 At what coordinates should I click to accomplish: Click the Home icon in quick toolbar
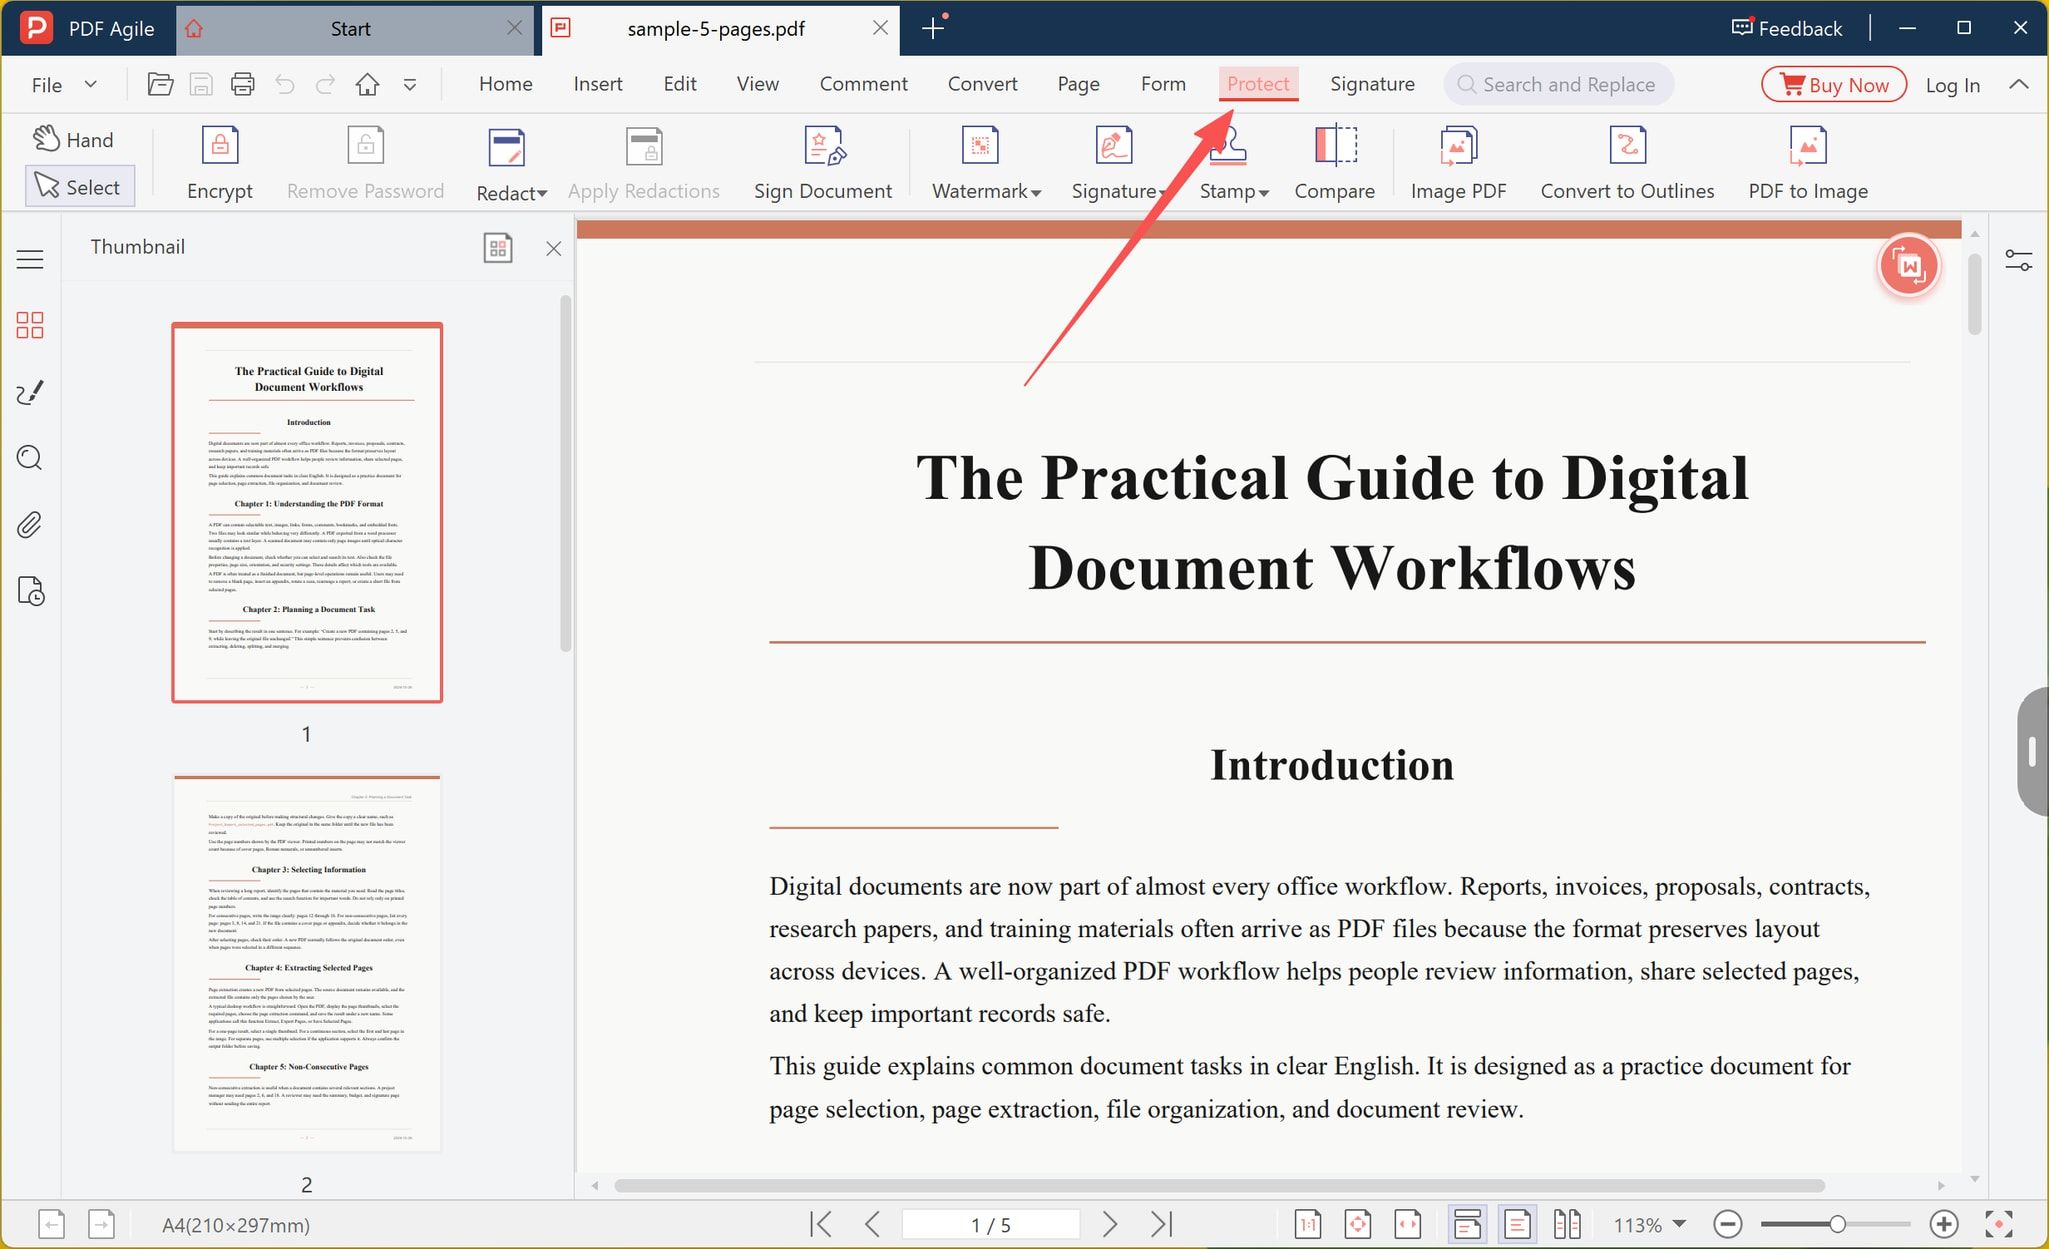tap(367, 84)
